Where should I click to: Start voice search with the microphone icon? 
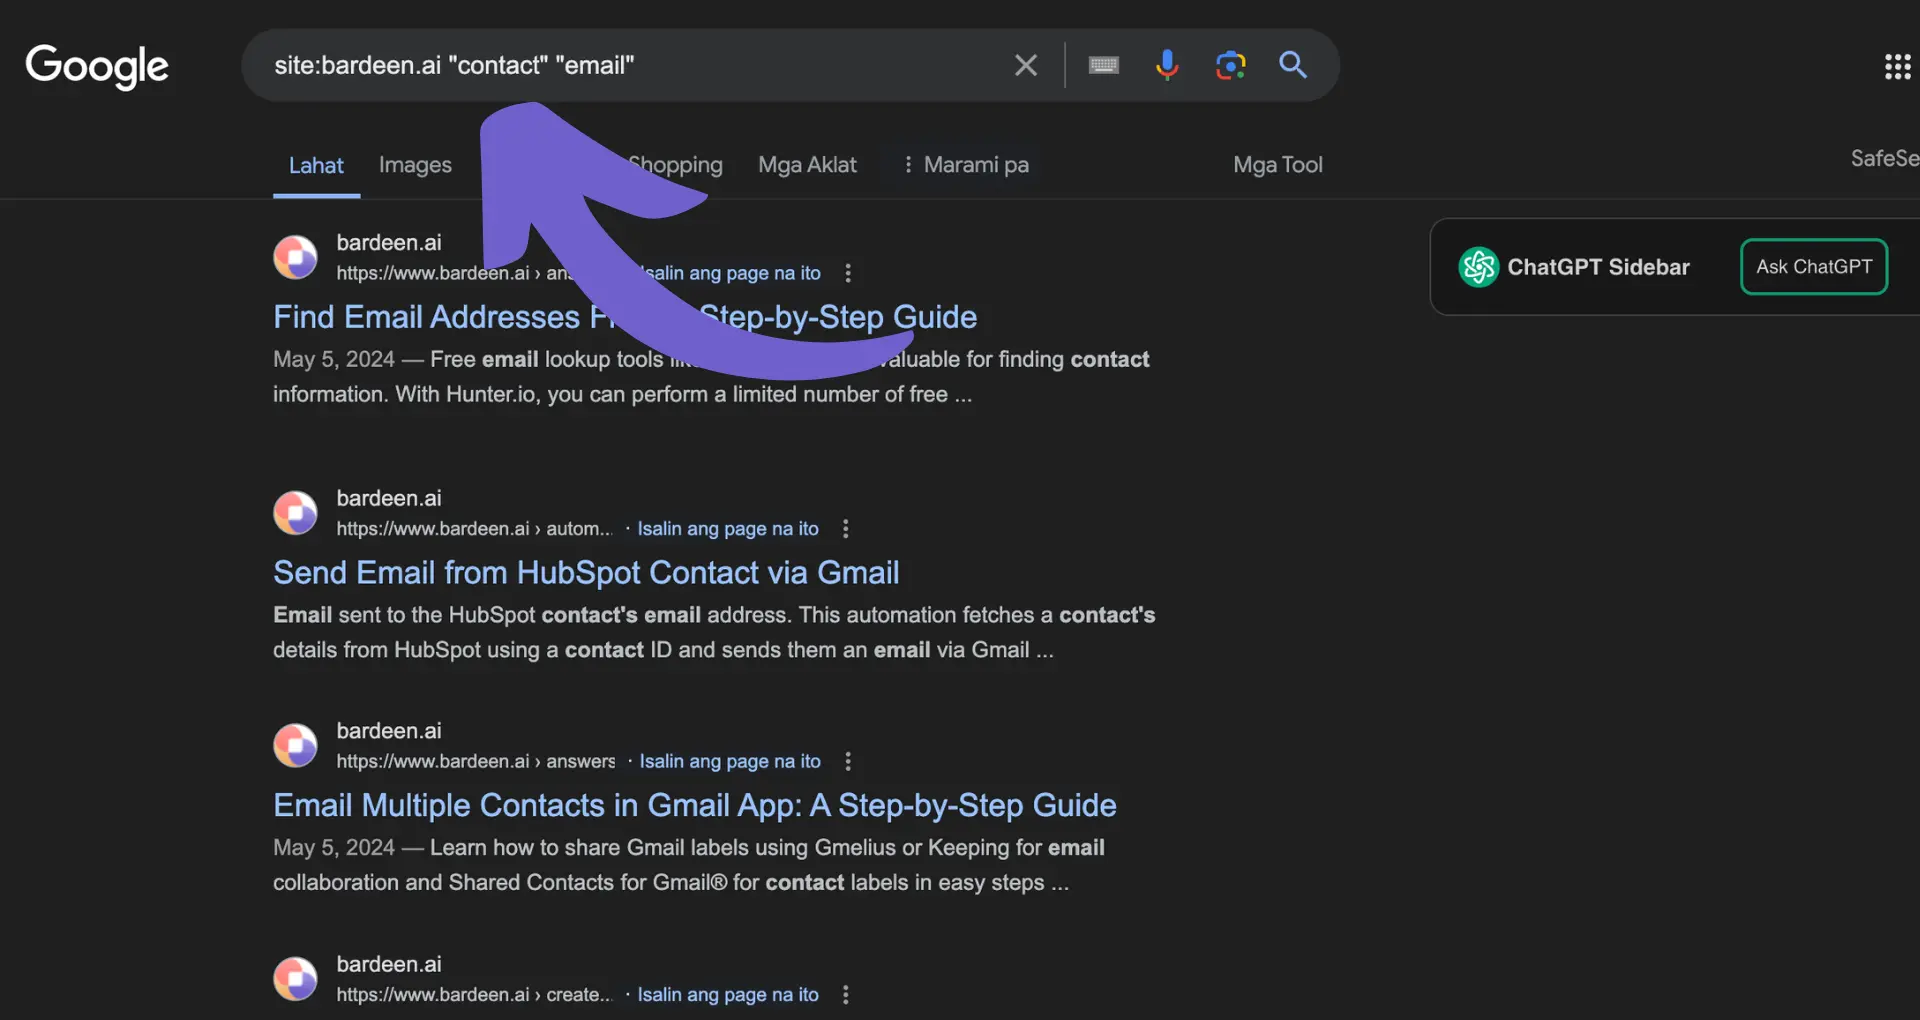[1166, 65]
